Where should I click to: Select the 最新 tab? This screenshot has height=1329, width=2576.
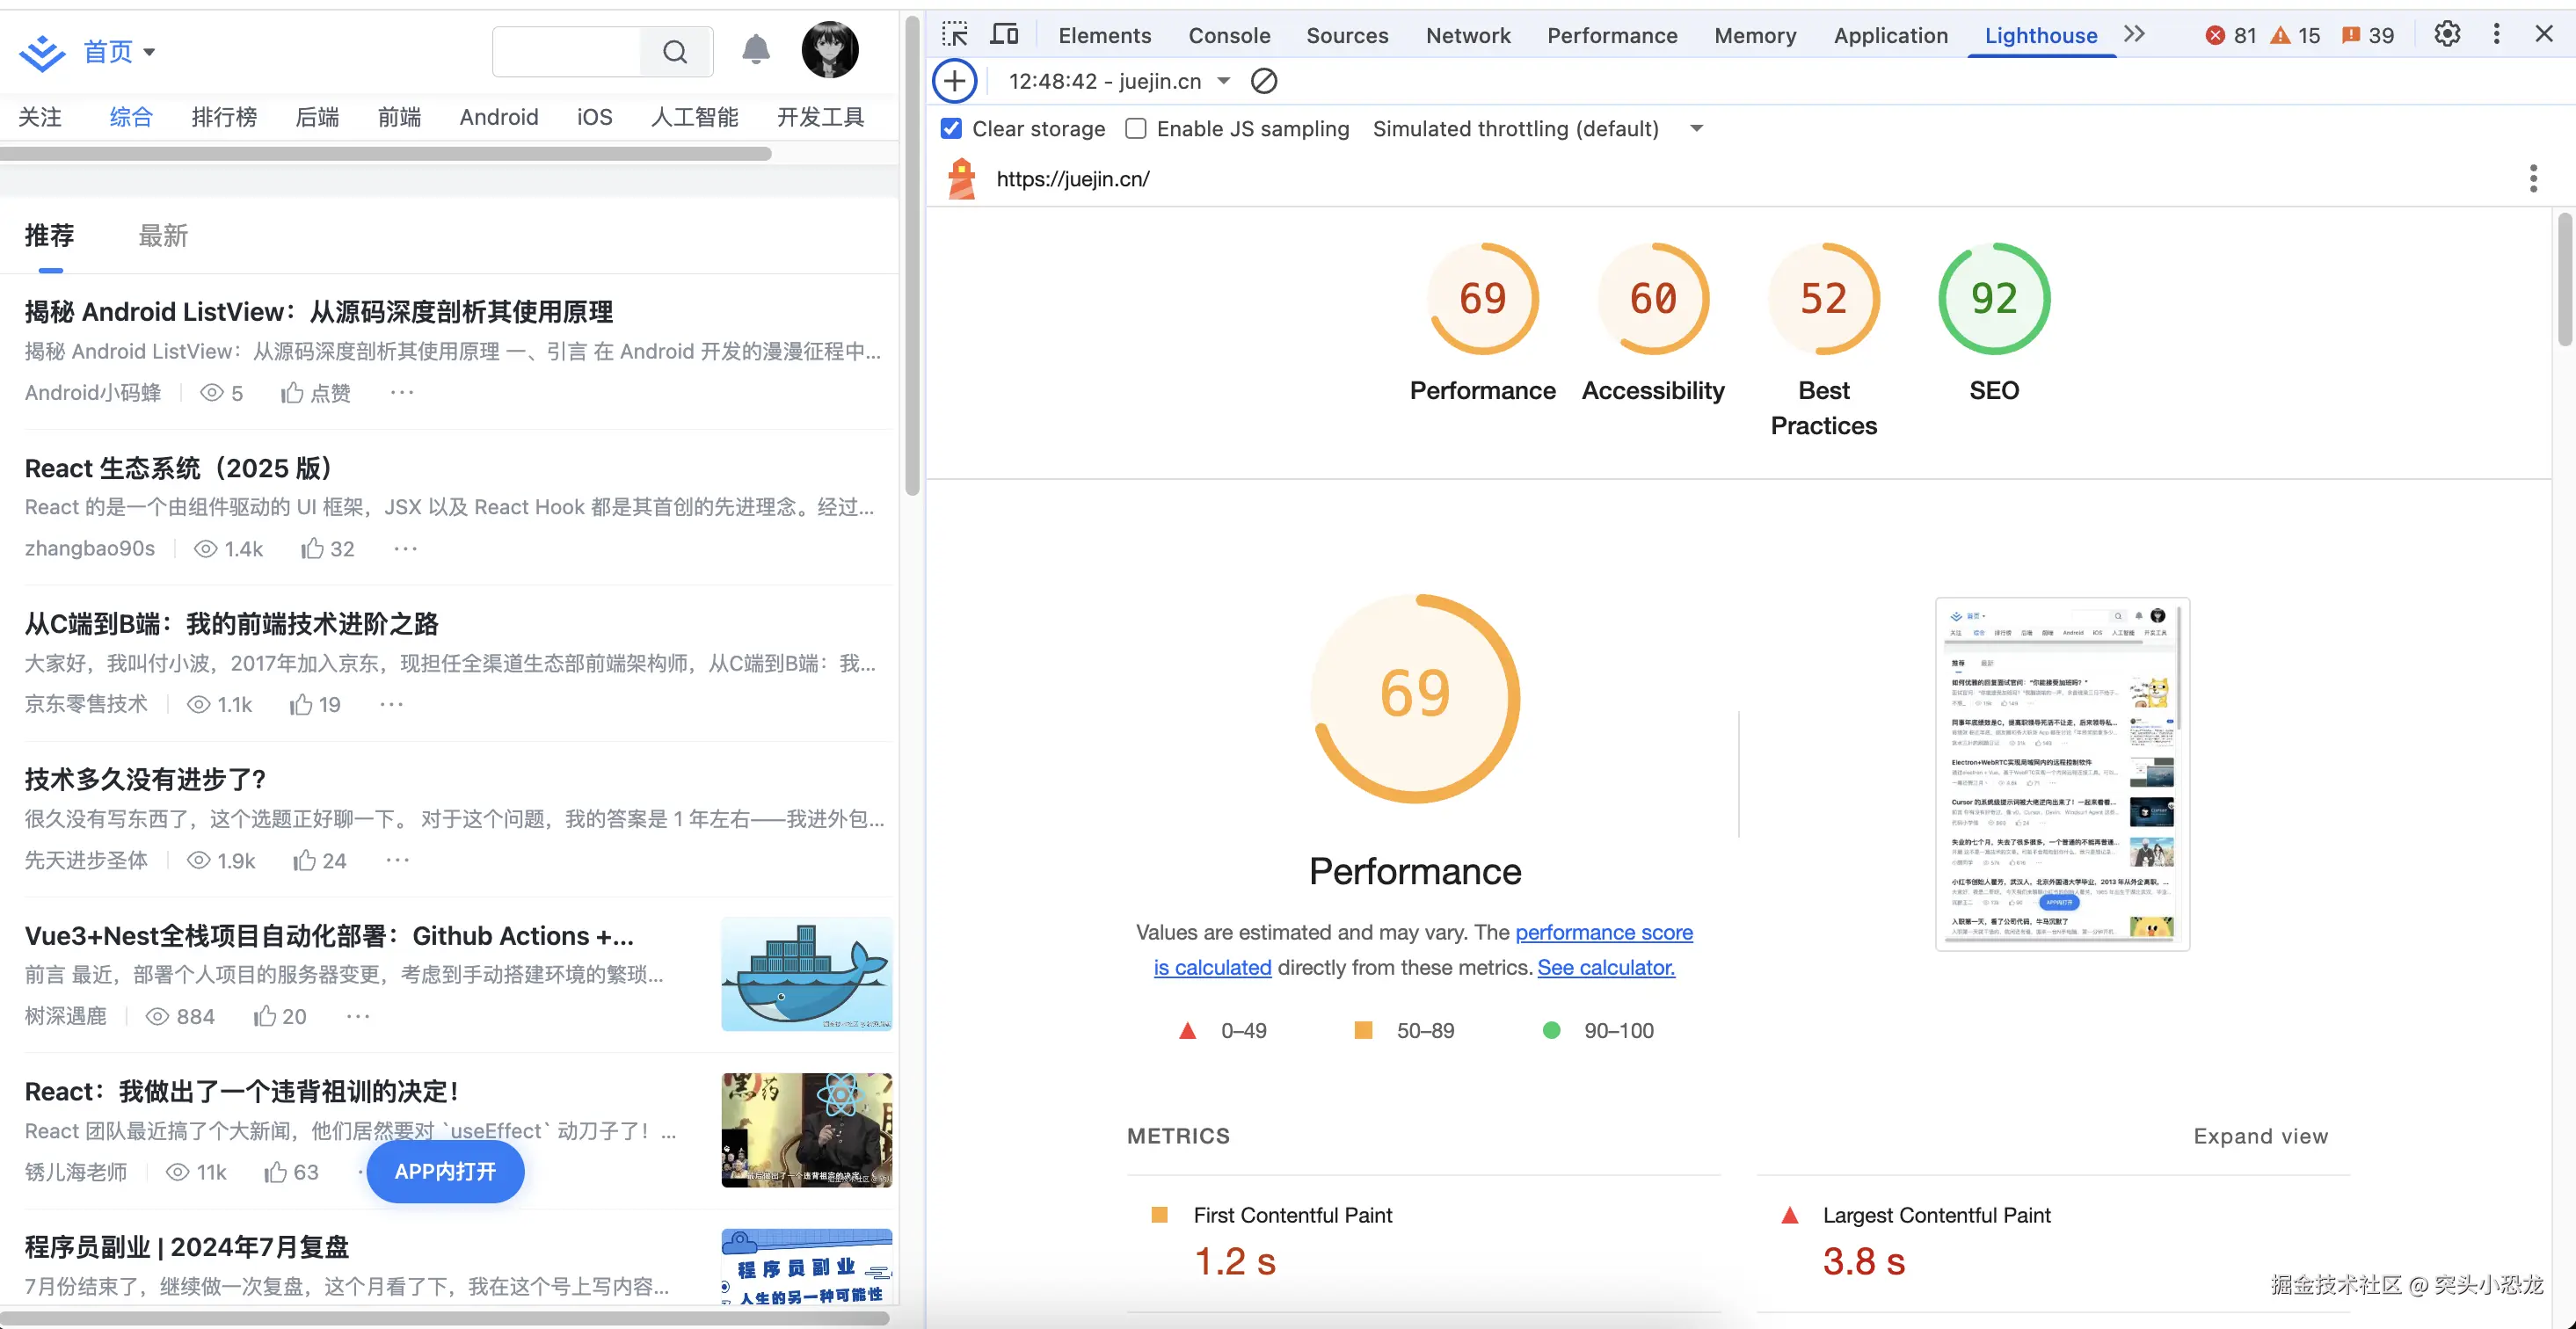click(163, 236)
